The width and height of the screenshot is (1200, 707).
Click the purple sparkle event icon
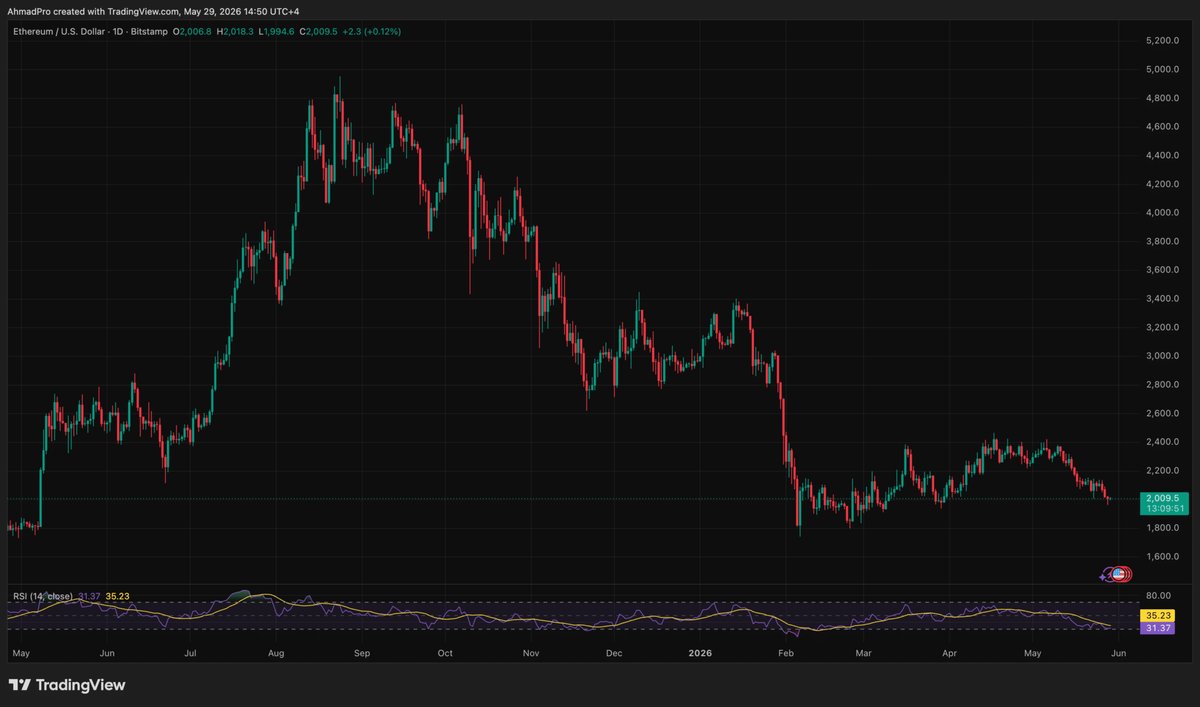[x=1105, y=575]
